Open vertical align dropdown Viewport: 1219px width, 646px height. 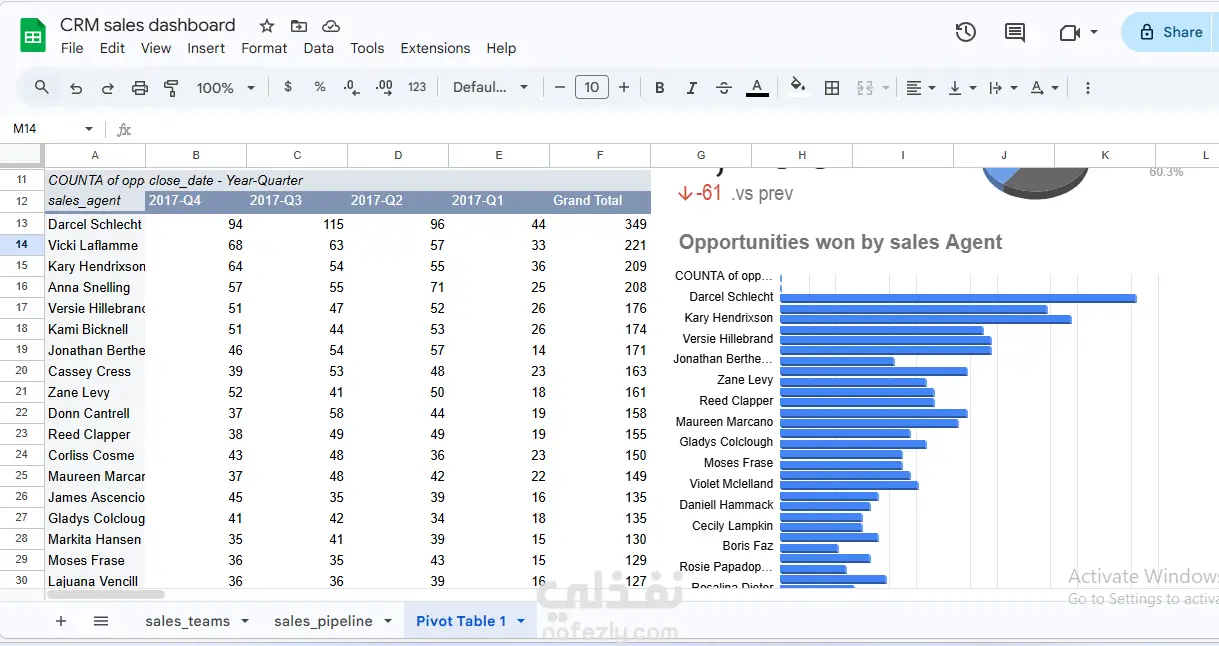coord(962,88)
